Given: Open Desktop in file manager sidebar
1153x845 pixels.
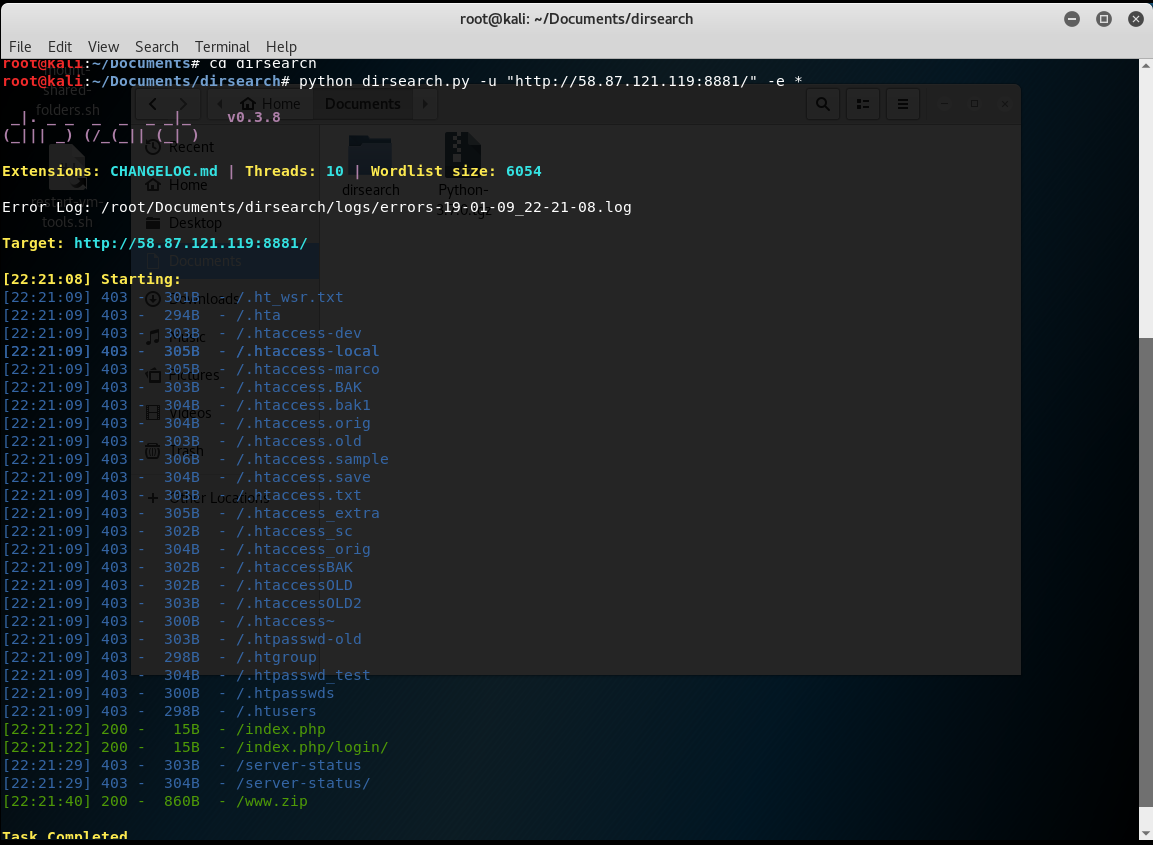Looking at the screenshot, I should (x=225, y=223).
